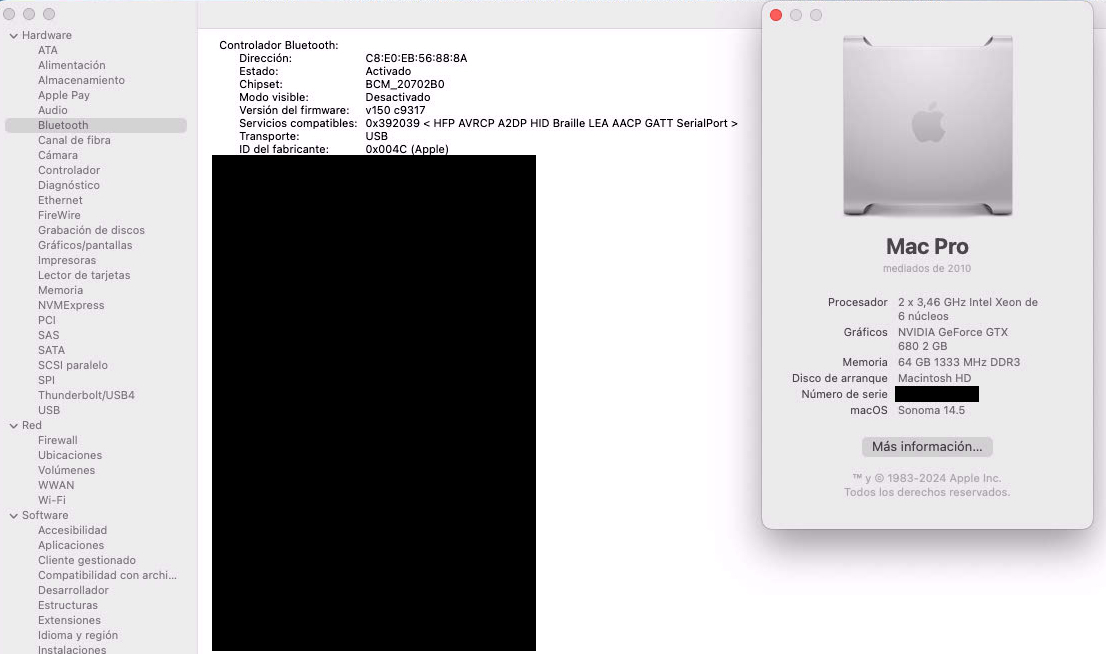
Task: Click the 64 GB 1333 MHz DDR3 value
Action: (x=959, y=362)
